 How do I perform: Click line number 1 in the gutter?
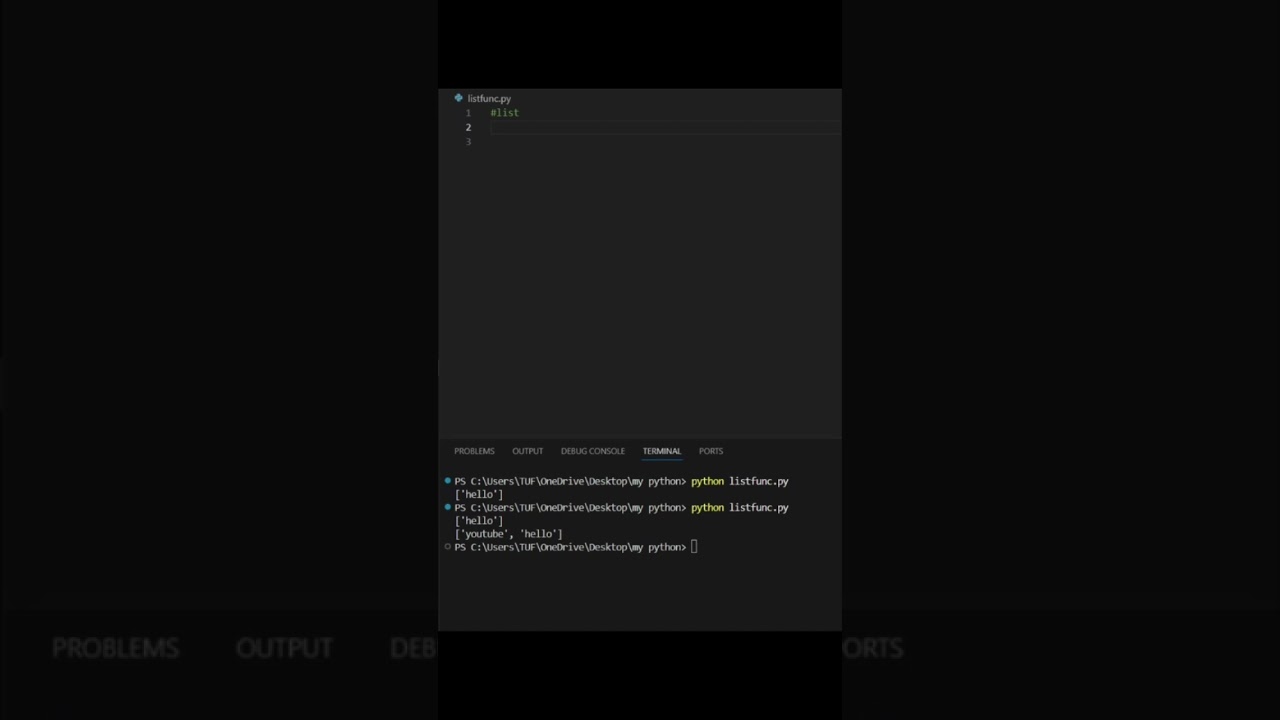[468, 113]
